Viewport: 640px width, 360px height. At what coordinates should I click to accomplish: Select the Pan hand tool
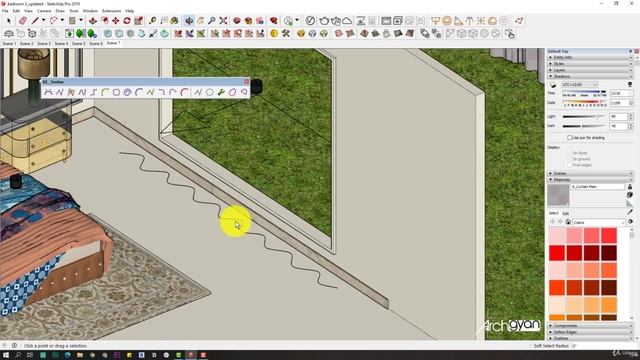(x=200, y=20)
